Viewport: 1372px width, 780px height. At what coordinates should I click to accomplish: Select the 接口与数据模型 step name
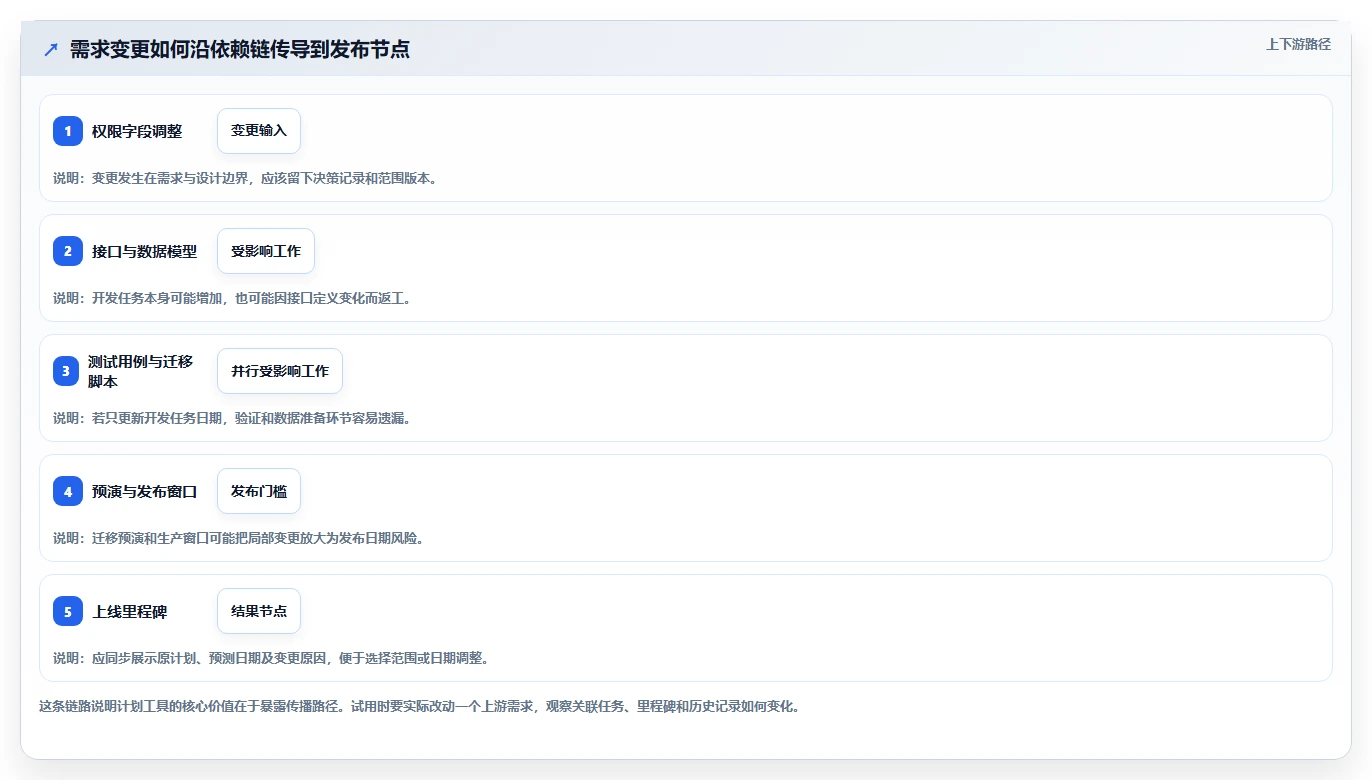(x=145, y=251)
